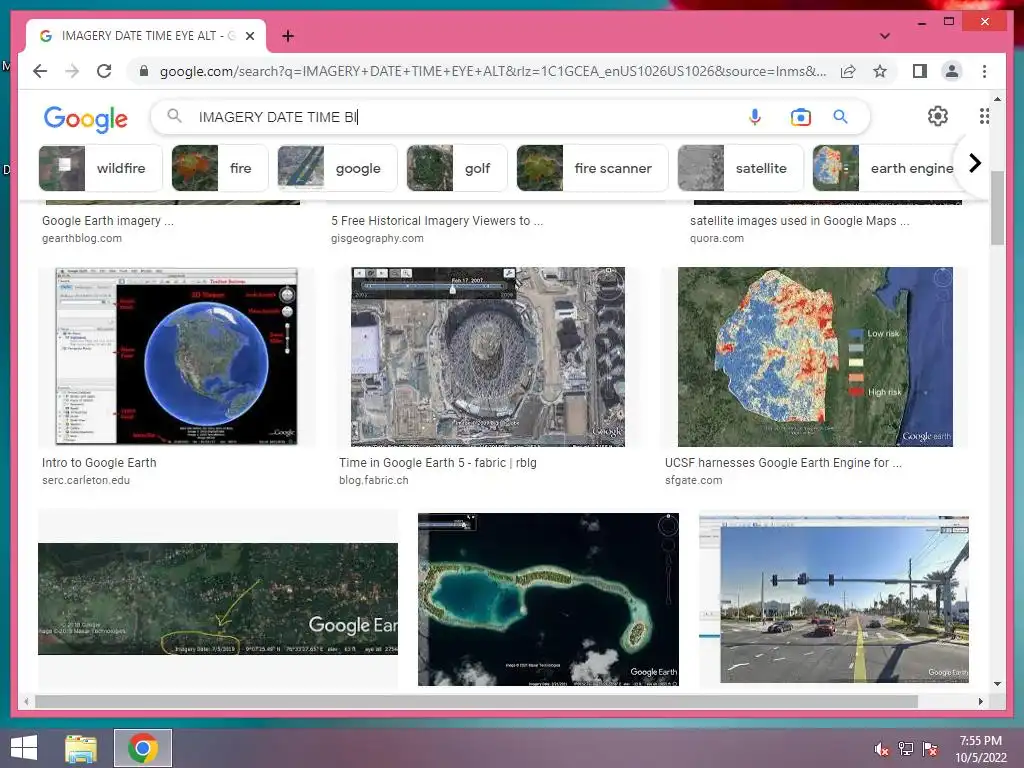Open the Google apps grid

point(984,116)
